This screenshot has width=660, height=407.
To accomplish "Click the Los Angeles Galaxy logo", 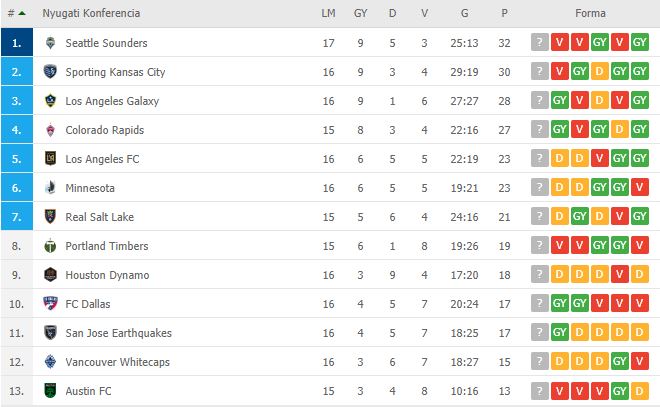I will click(x=50, y=101).
